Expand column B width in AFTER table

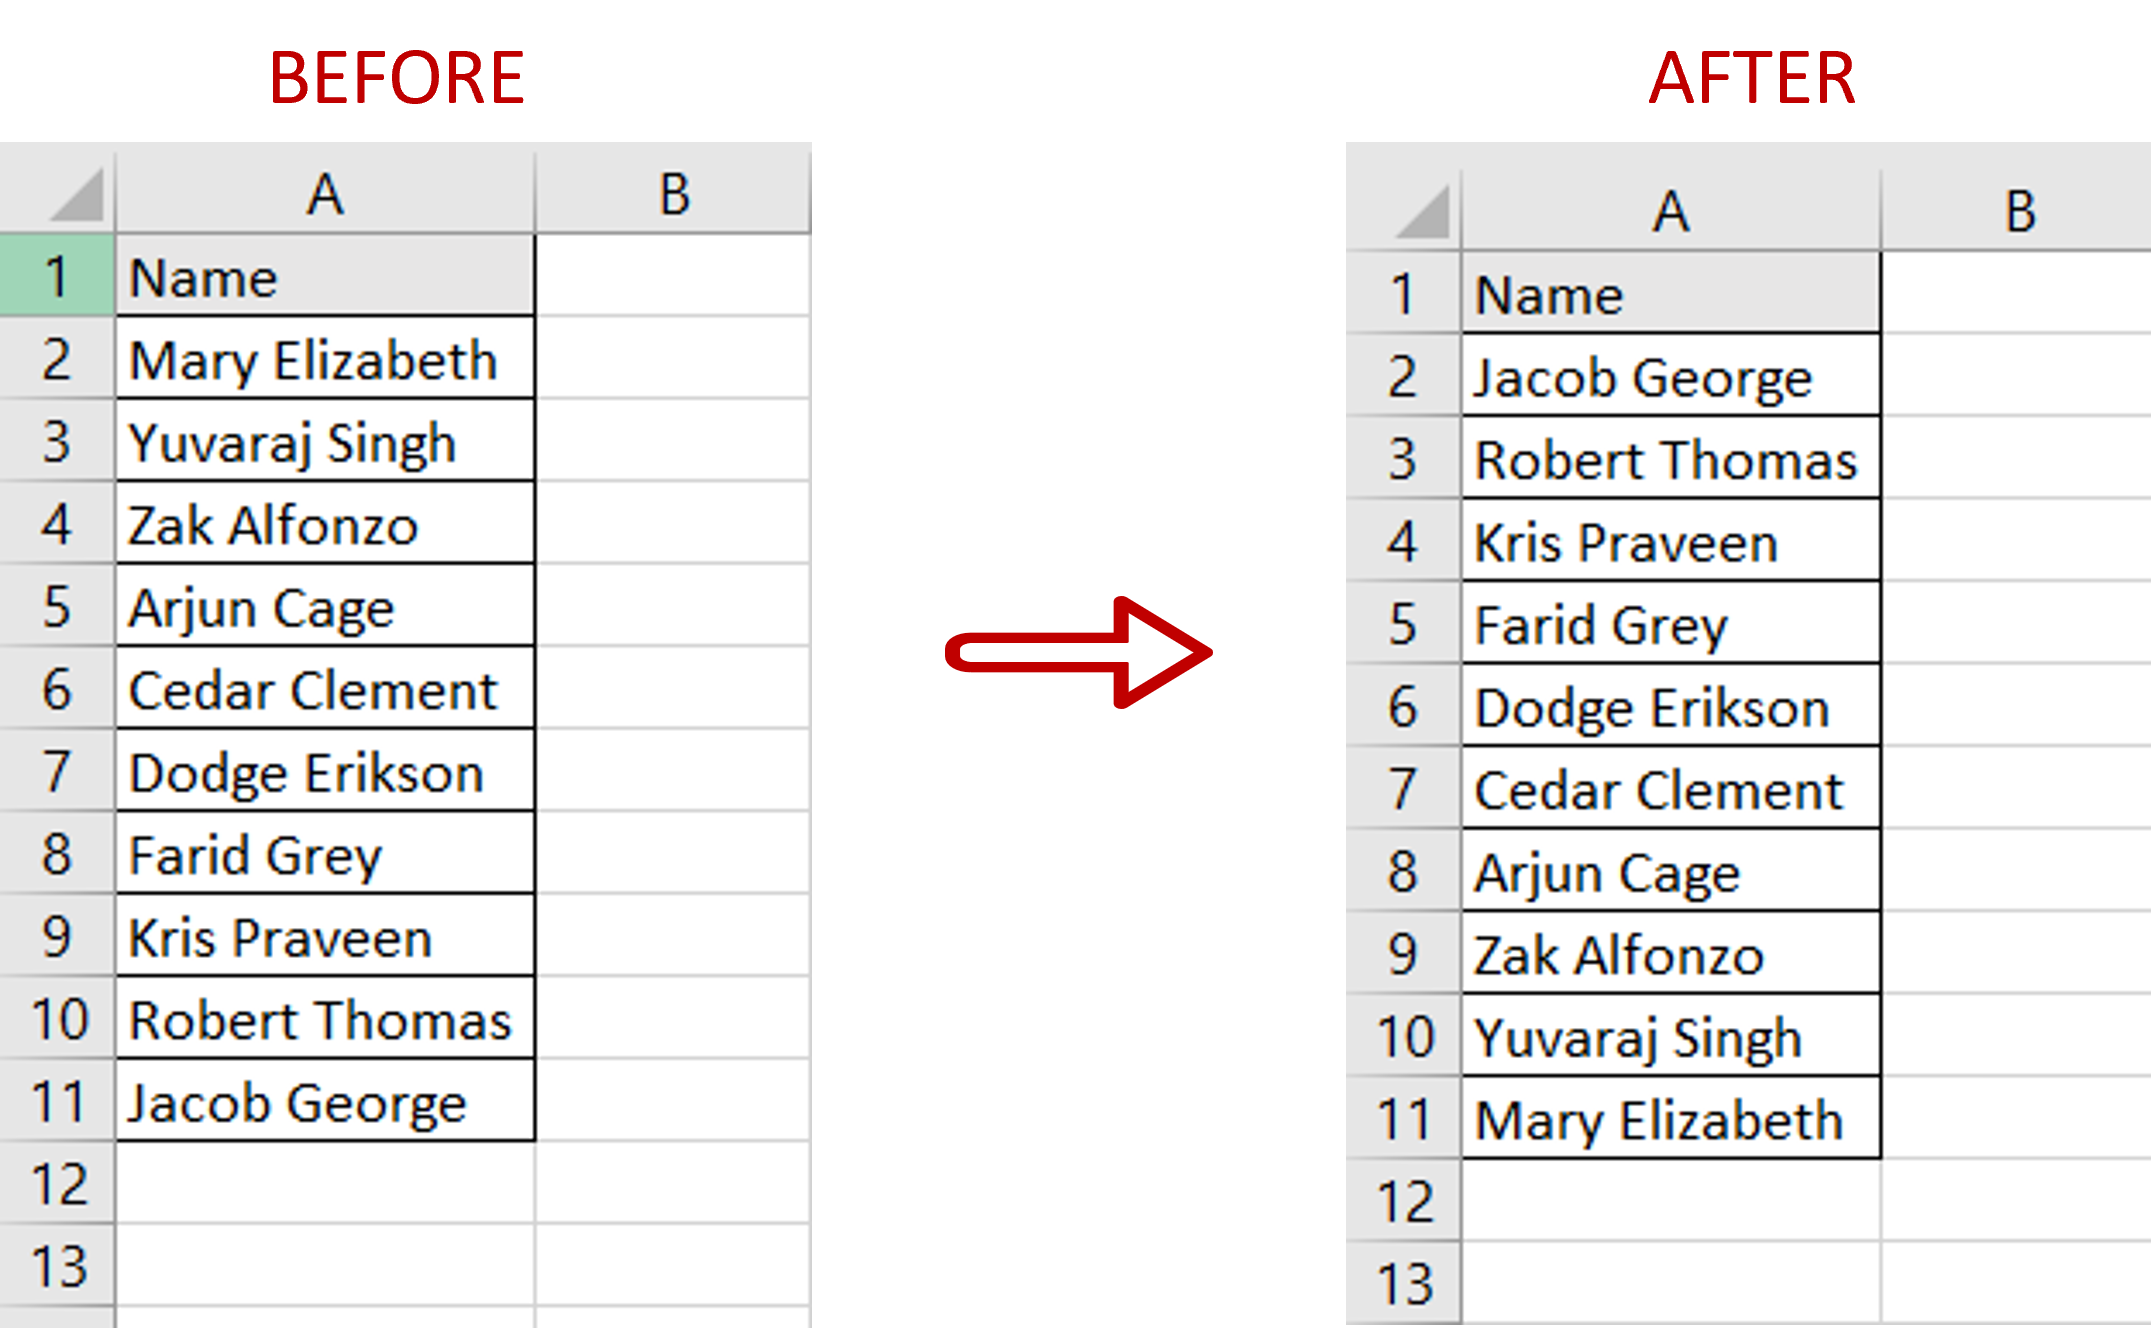(2148, 200)
